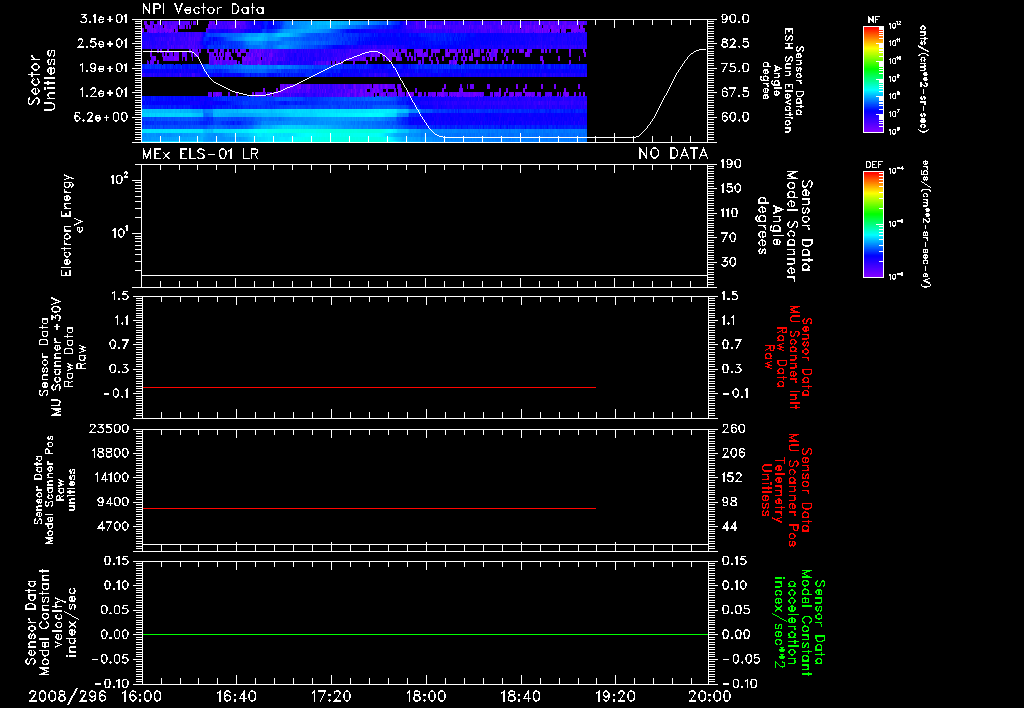Click the NF "cnts/(cm**2-sr-sec)" units label
Image resolution: width=1024 pixels, height=708 pixels.
click(x=923, y=78)
